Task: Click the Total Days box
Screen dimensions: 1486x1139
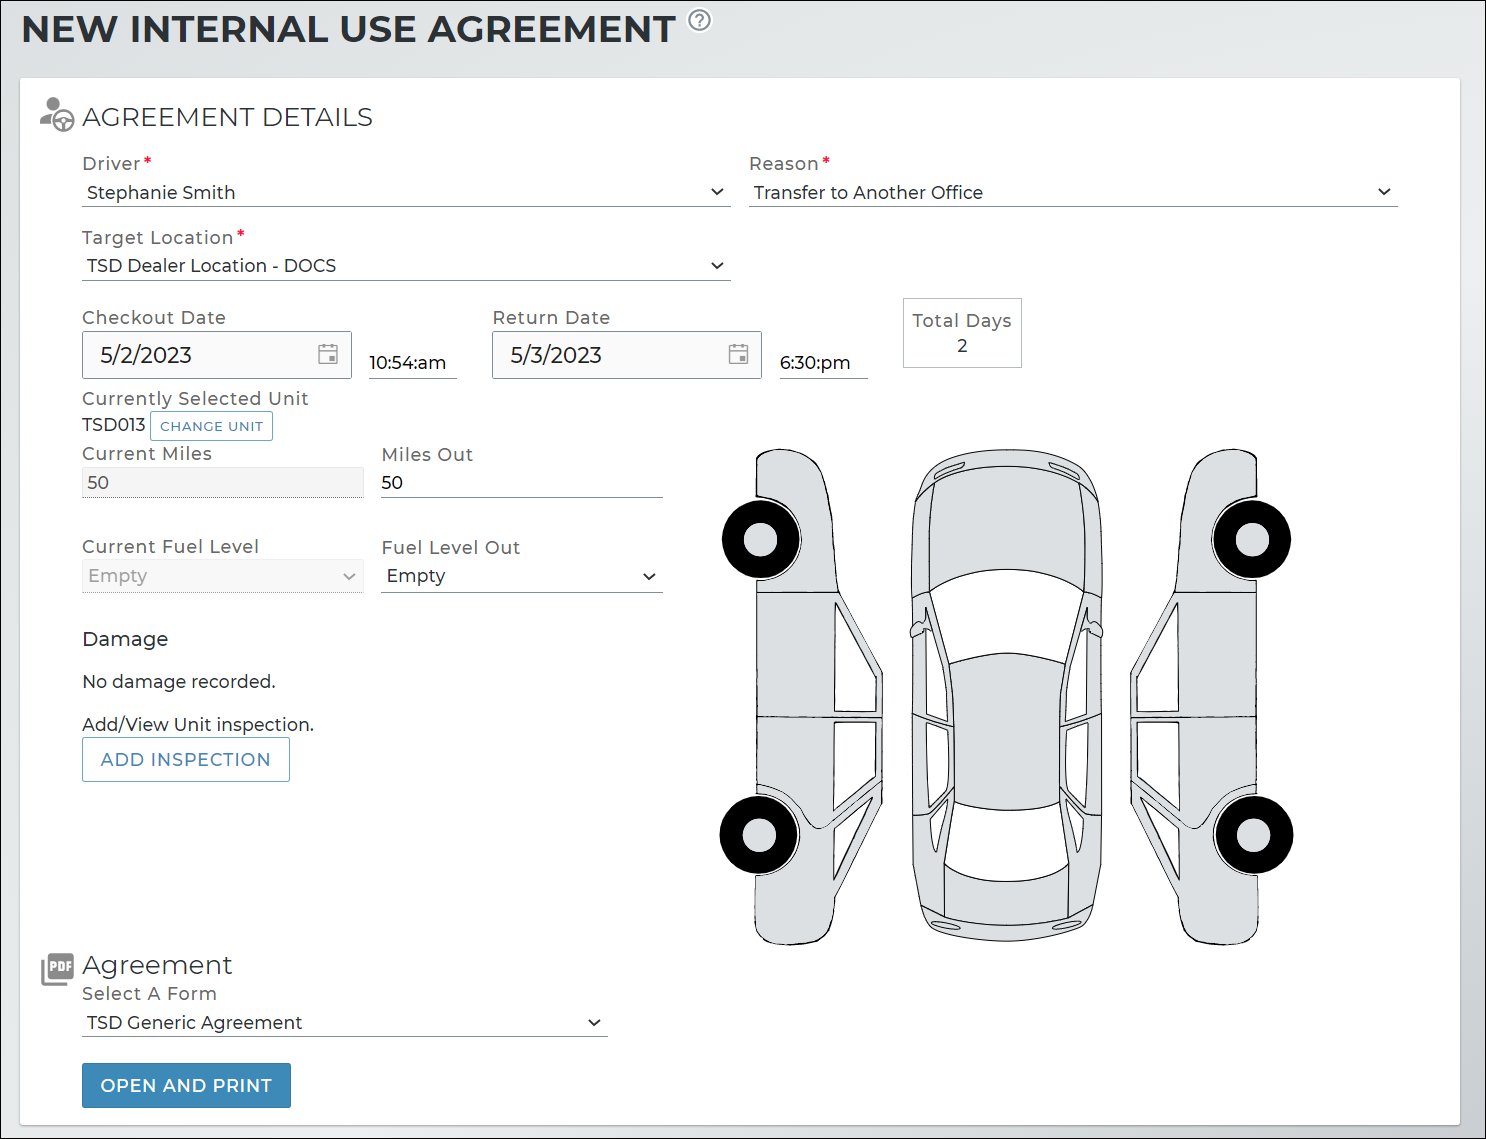Action: click(x=962, y=333)
